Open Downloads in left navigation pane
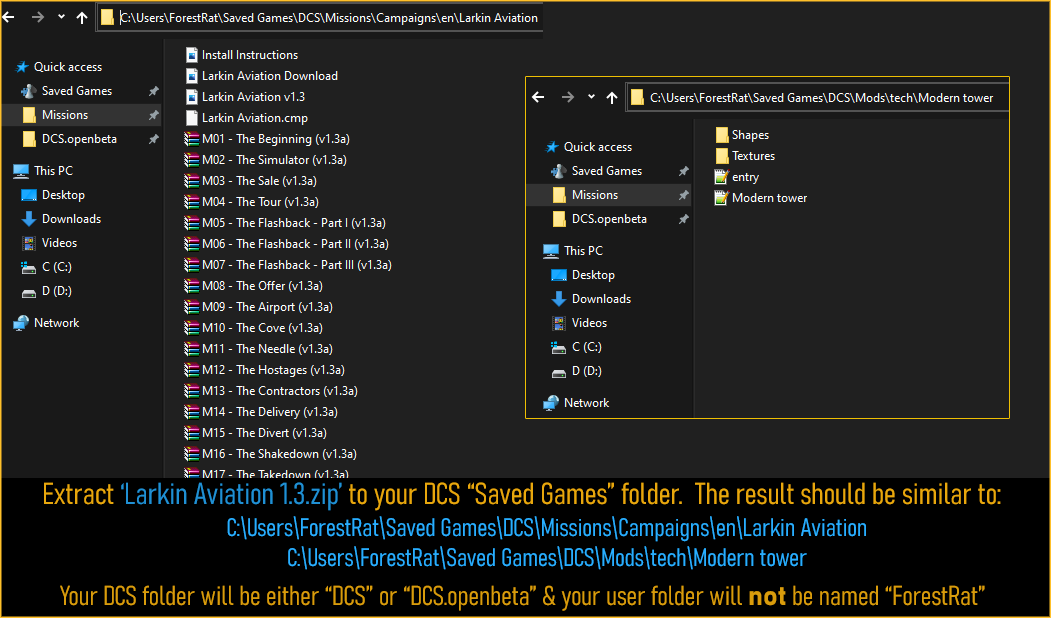This screenshot has width=1051, height=618. point(71,219)
